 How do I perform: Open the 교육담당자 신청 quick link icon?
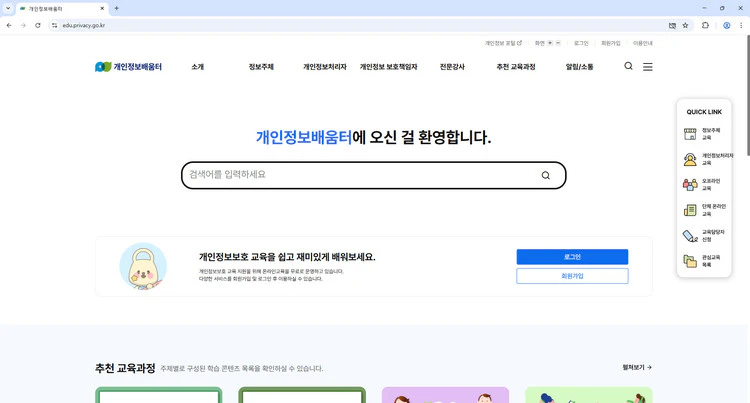(x=690, y=236)
